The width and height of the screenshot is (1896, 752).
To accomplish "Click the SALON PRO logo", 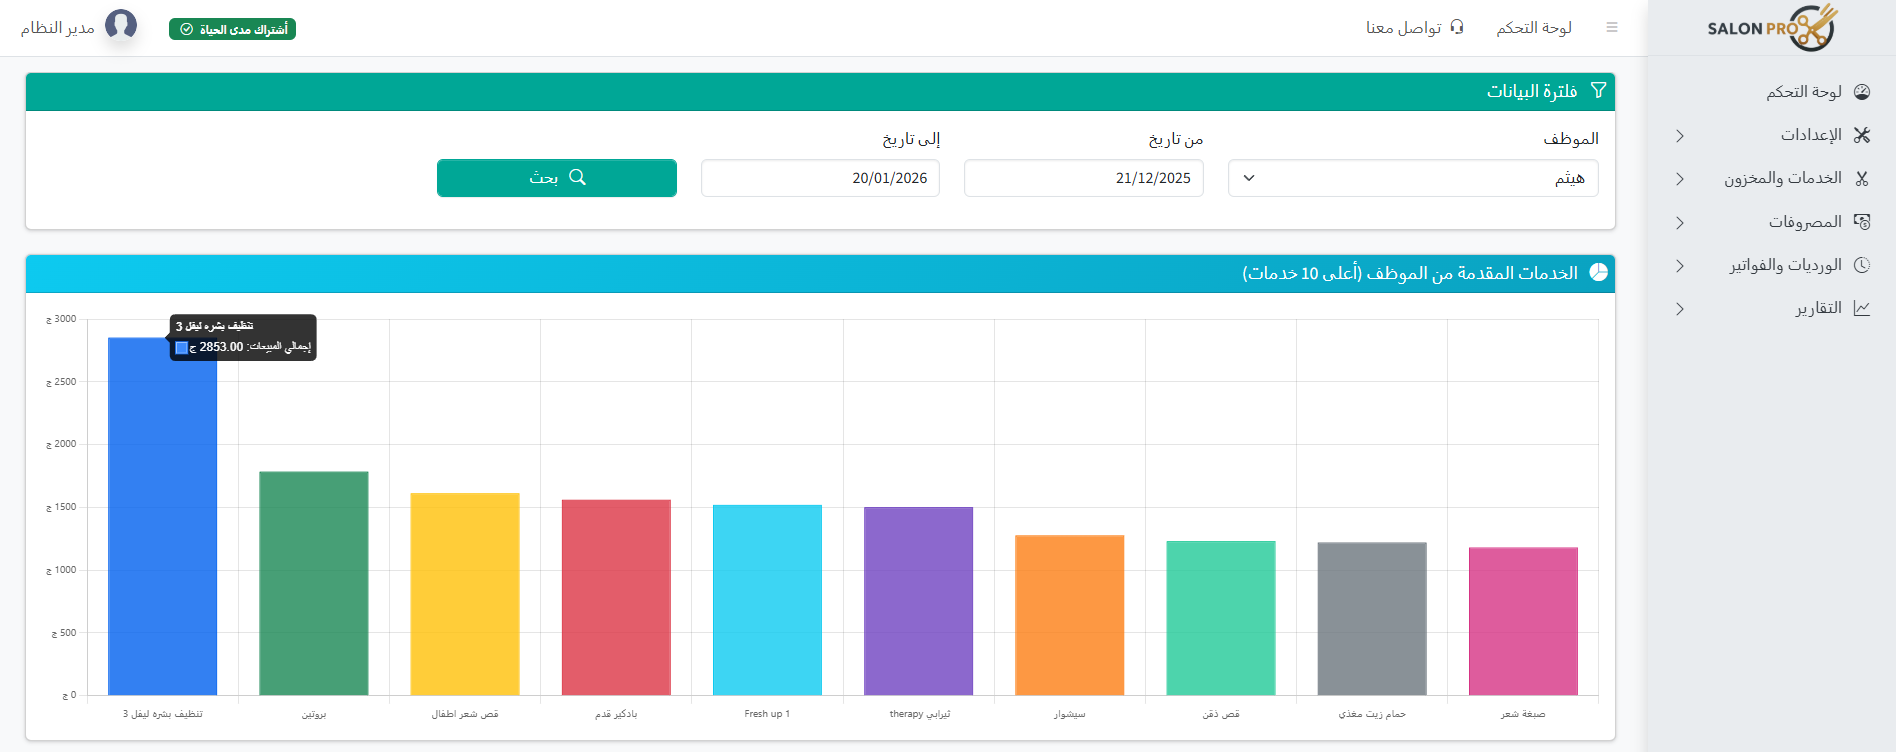I will point(1771,28).
